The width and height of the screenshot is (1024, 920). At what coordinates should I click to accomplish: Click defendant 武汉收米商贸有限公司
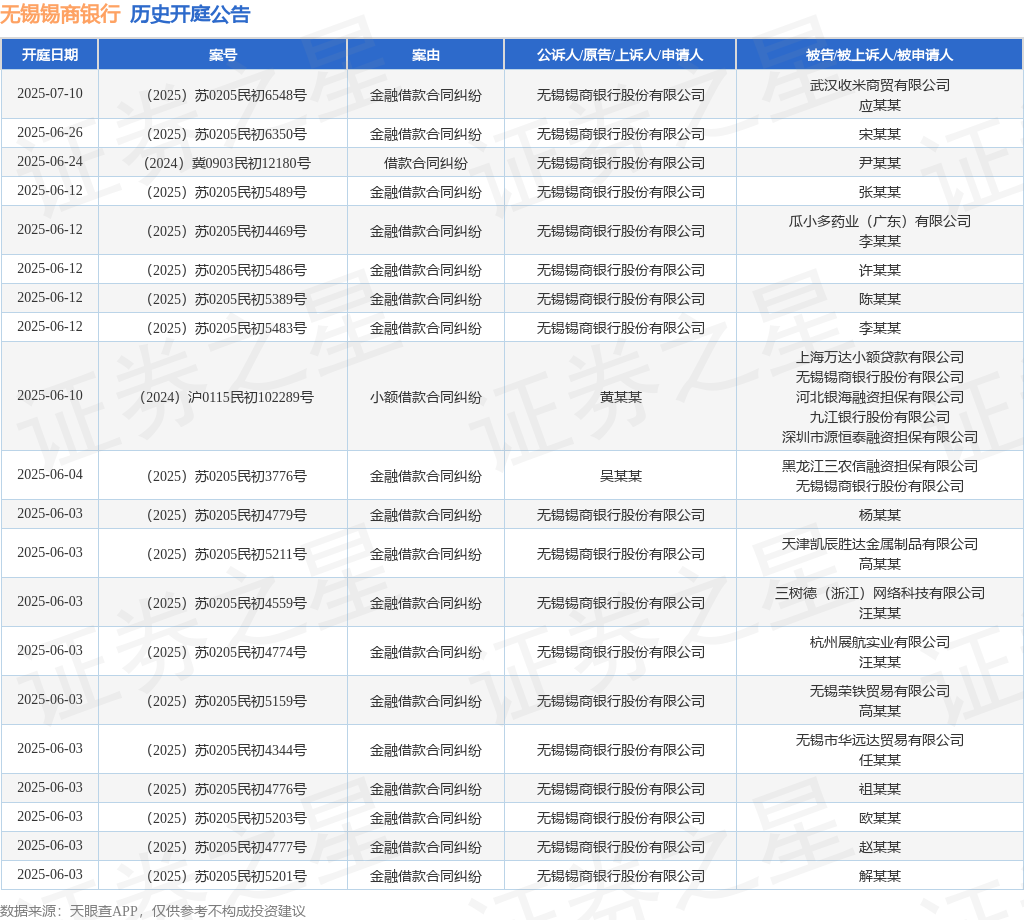[880, 85]
